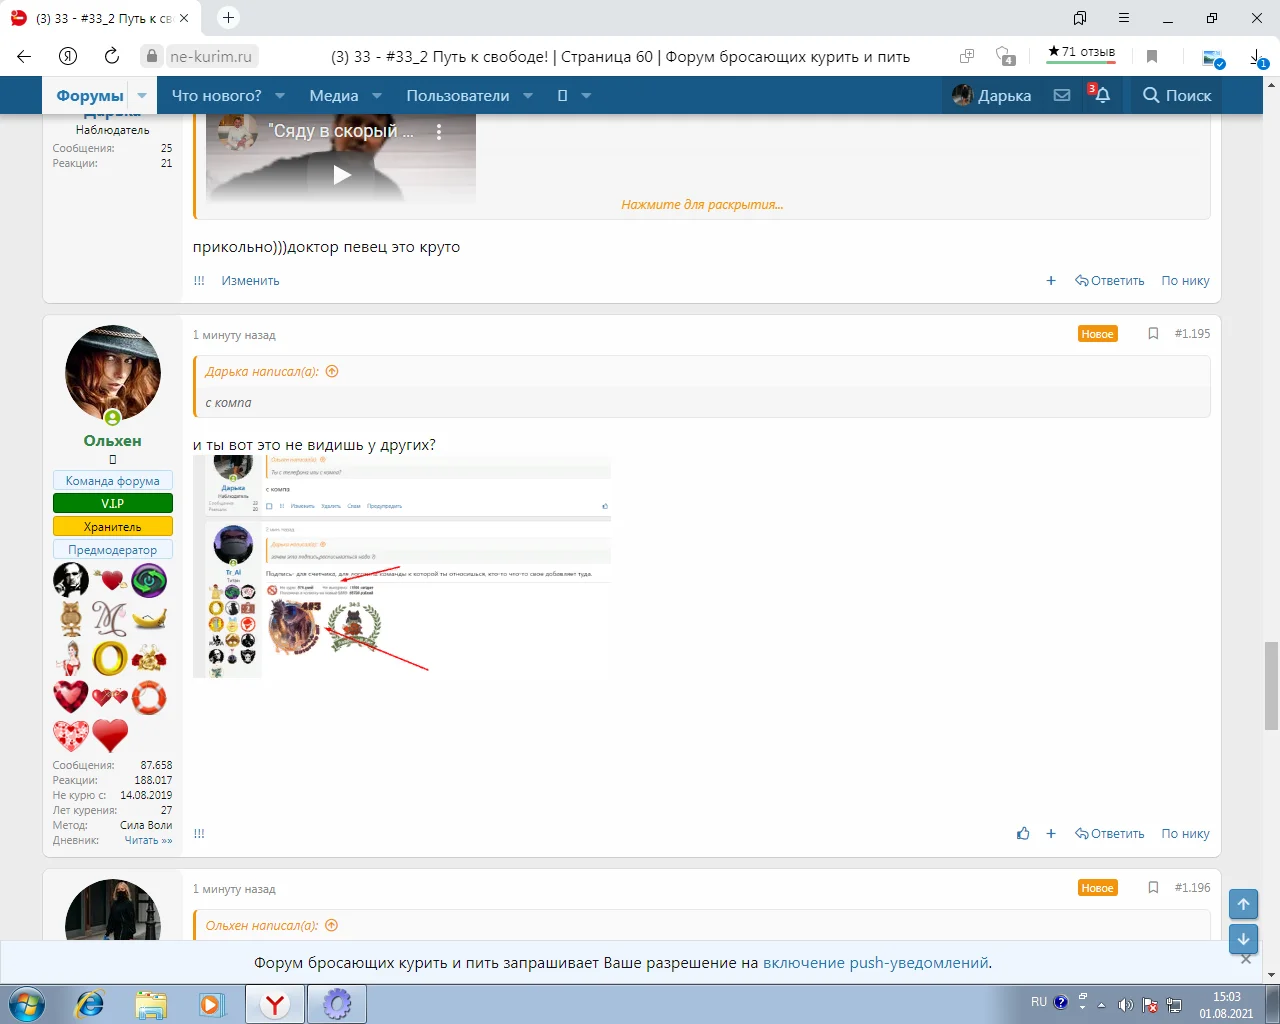Click the Предмодератор badge
This screenshot has width=1280, height=1024.
[113, 550]
